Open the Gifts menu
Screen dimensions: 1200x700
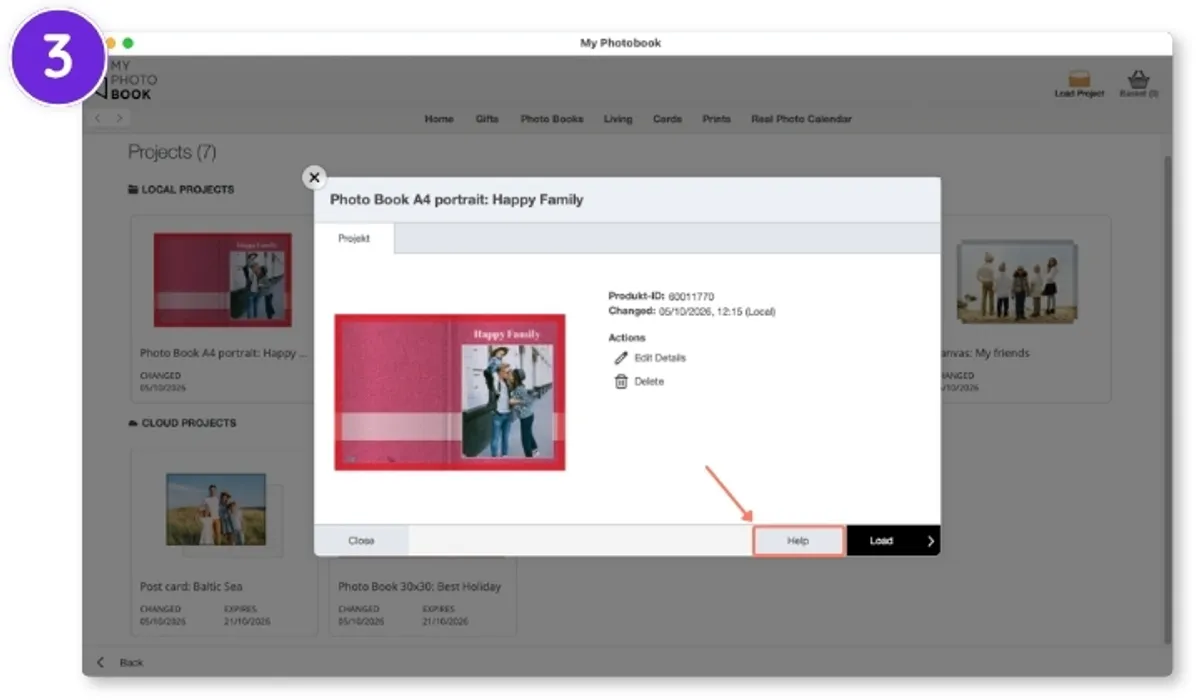coord(487,119)
